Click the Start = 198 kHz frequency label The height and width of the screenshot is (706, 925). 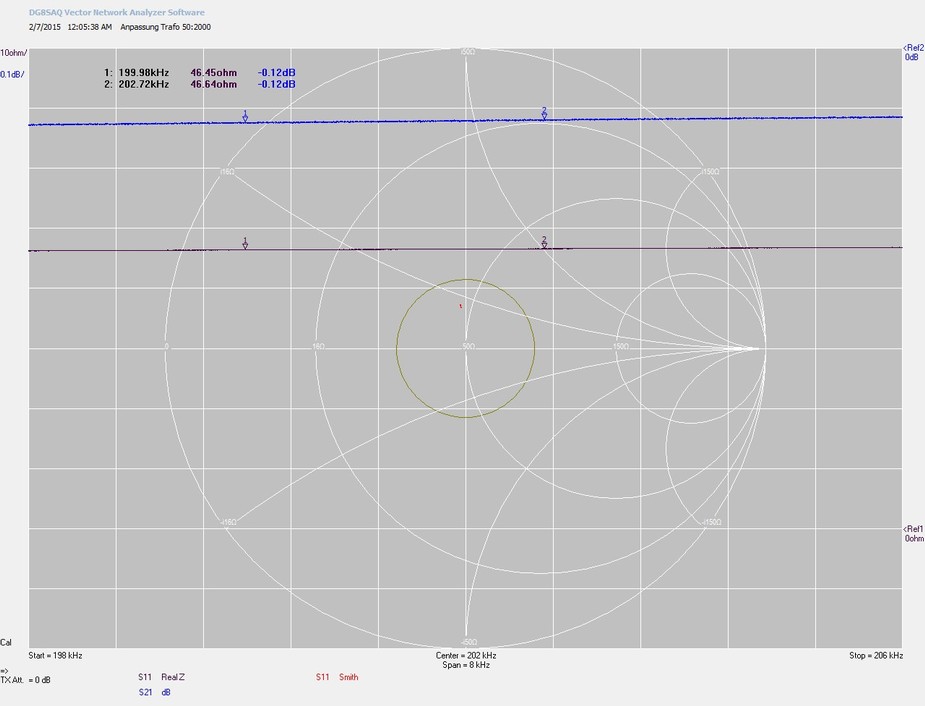tap(56, 655)
